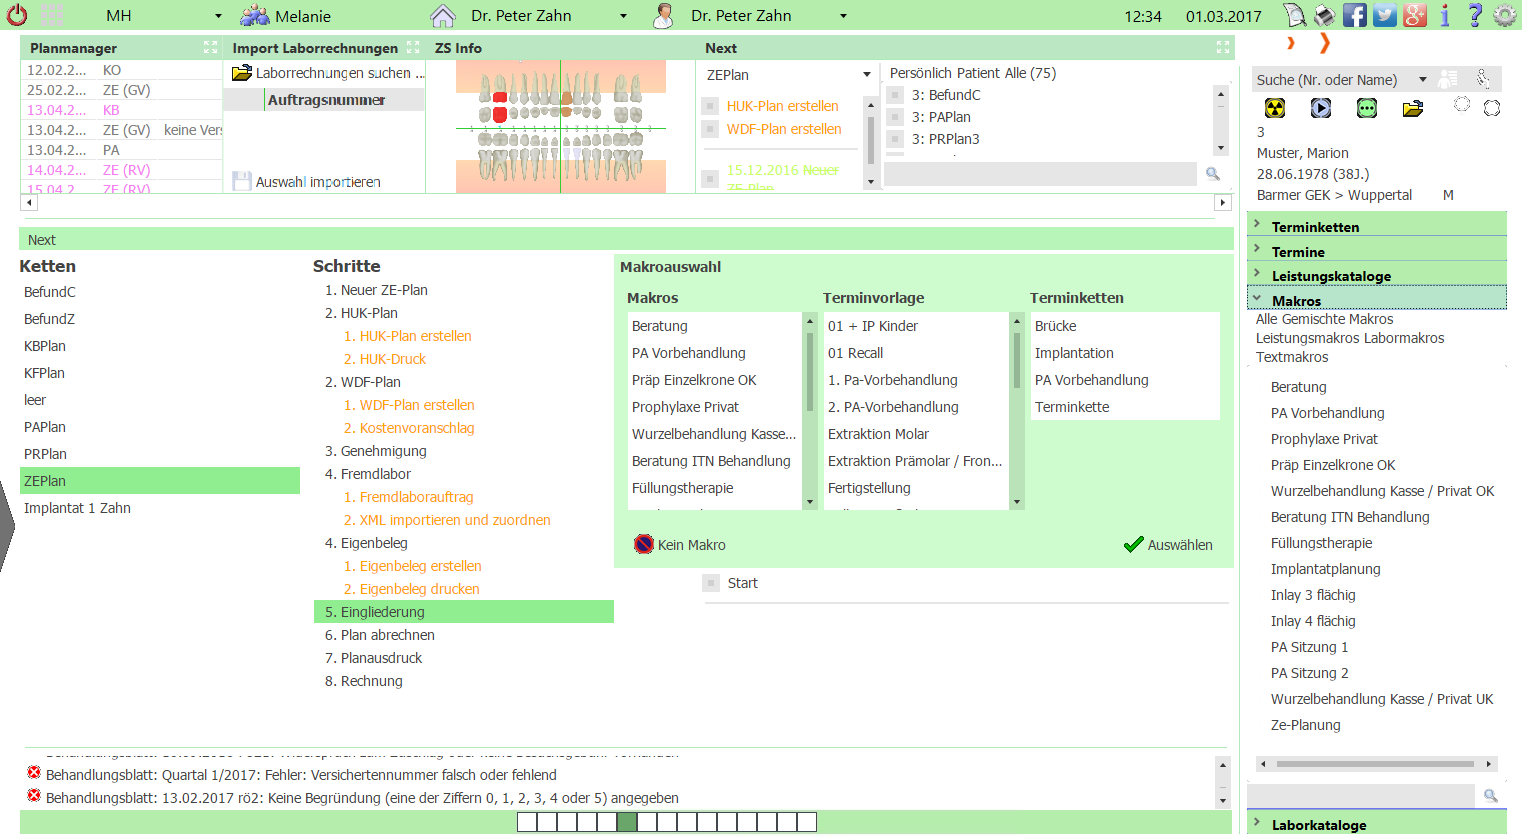Maximize the Planmanager panel
This screenshot has width=1522, height=839.
click(210, 47)
